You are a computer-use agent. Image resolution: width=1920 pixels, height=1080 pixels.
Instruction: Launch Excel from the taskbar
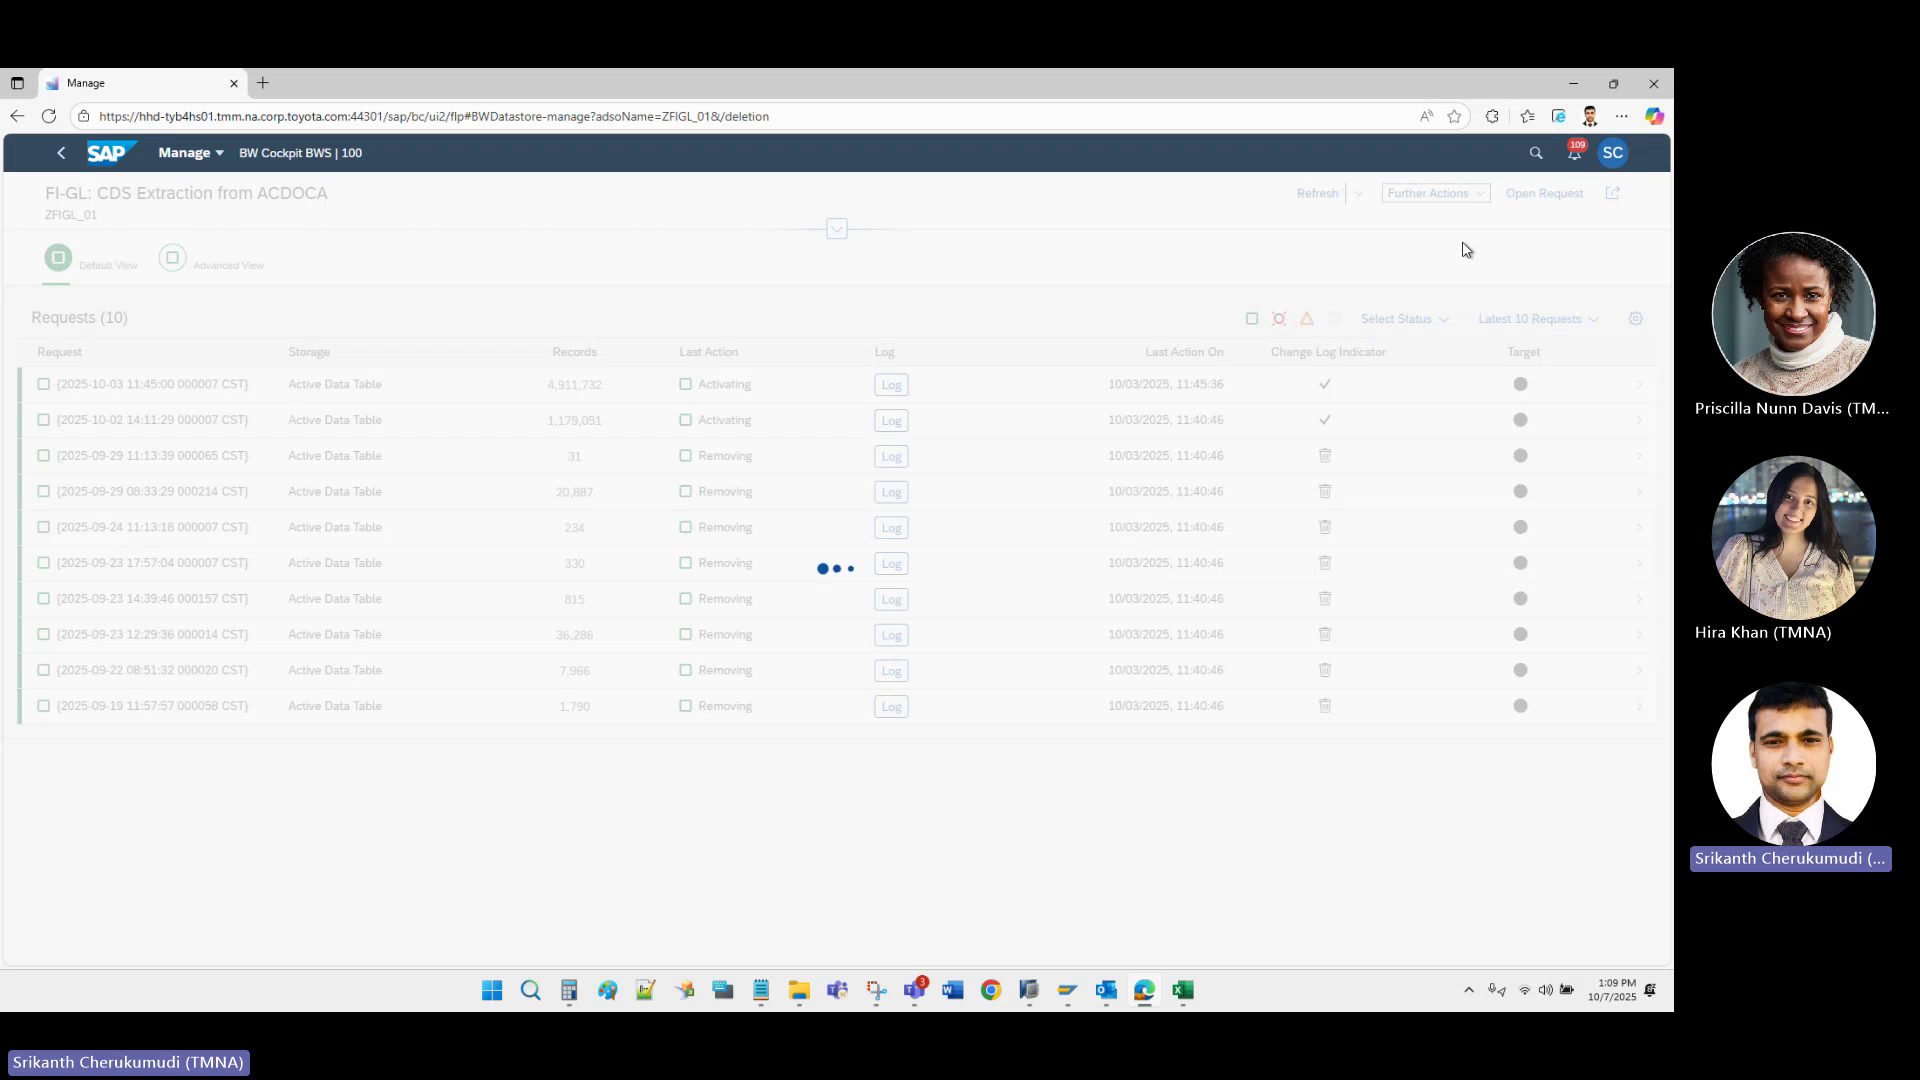coord(1183,991)
